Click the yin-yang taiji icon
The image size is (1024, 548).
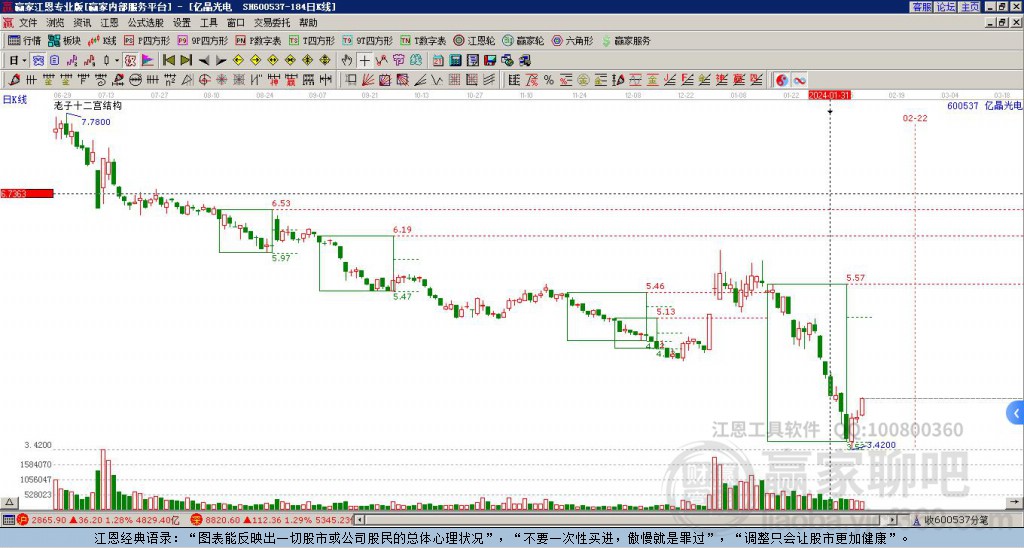click(x=782, y=80)
